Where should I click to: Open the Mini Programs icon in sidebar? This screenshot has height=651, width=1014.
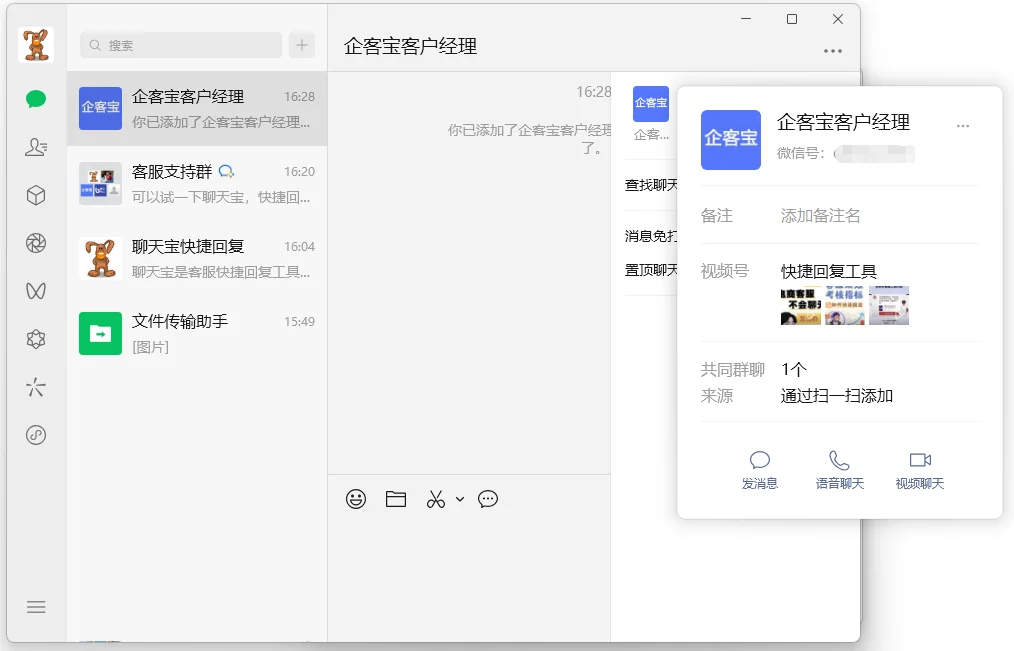[x=36, y=435]
